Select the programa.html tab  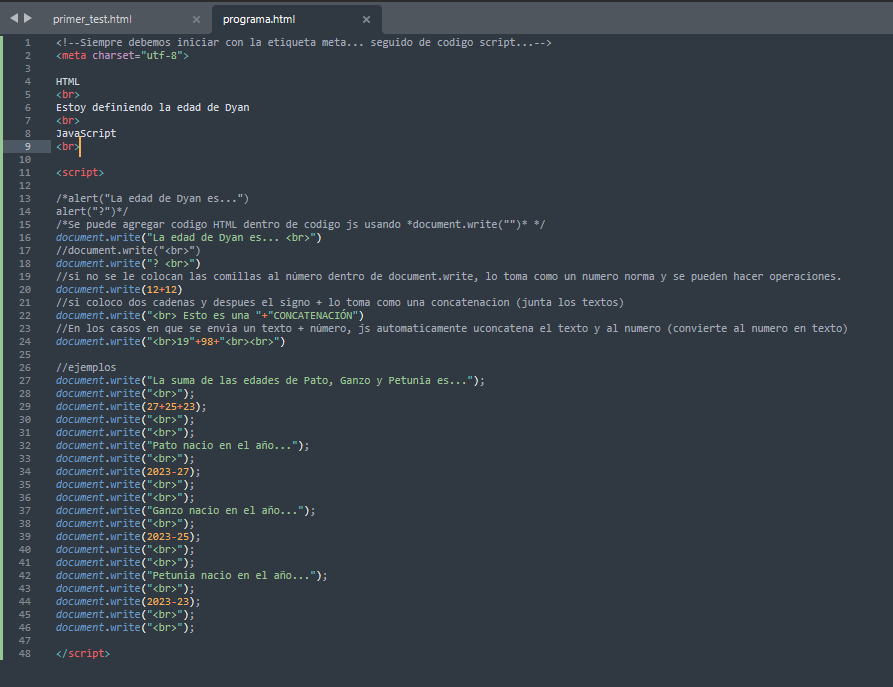click(x=259, y=19)
